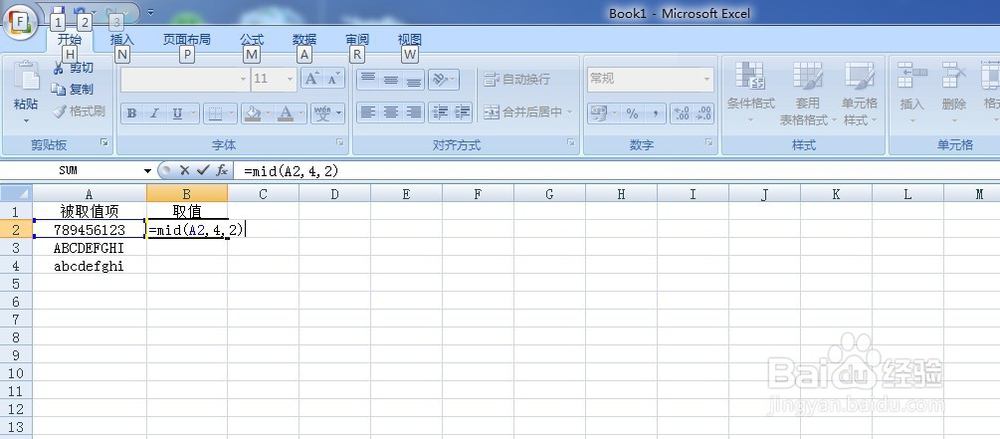
Task: Click in the formula bar
Action: pos(615,171)
